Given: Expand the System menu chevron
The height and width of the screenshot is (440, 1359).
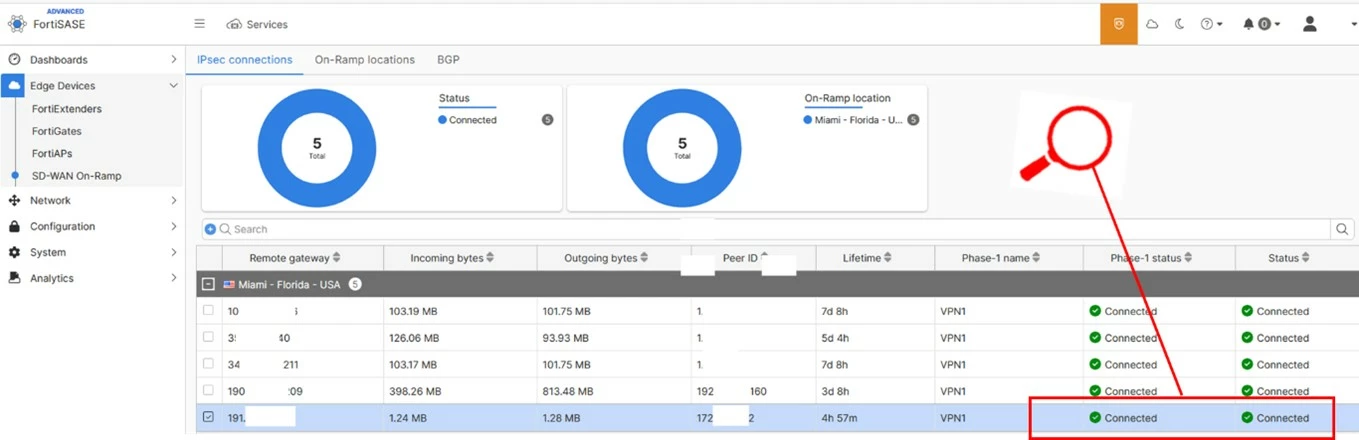Looking at the screenshot, I should [174, 252].
